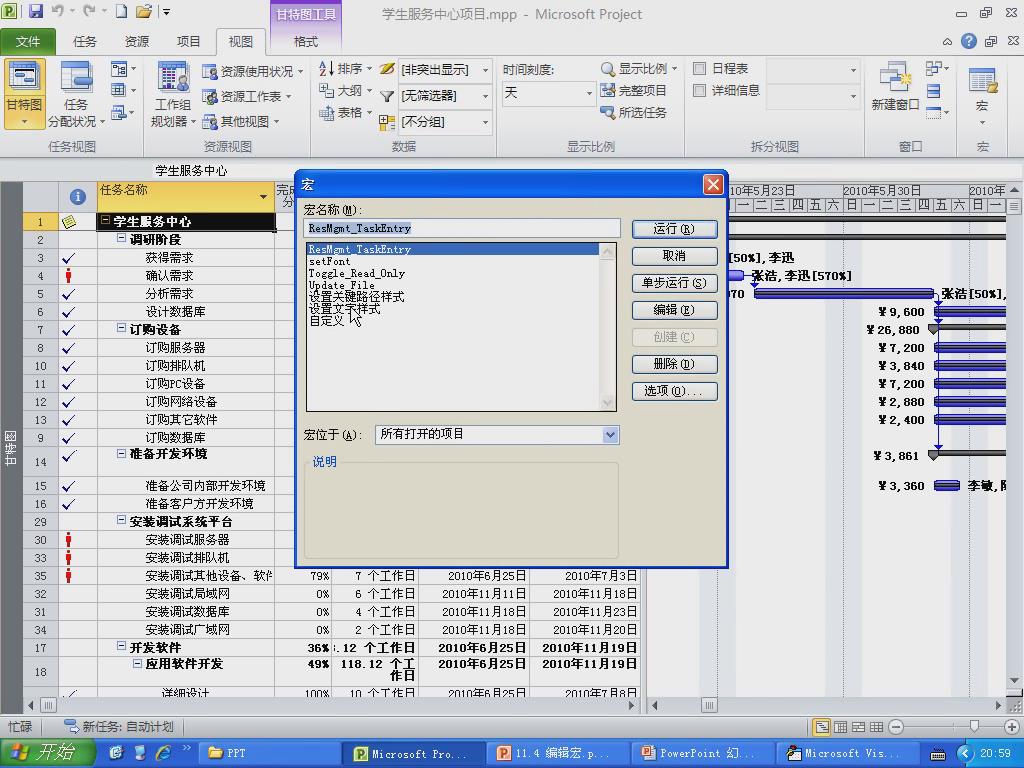Click the info indicator column header icon
Screen dimensions: 1024x768
coord(78,196)
